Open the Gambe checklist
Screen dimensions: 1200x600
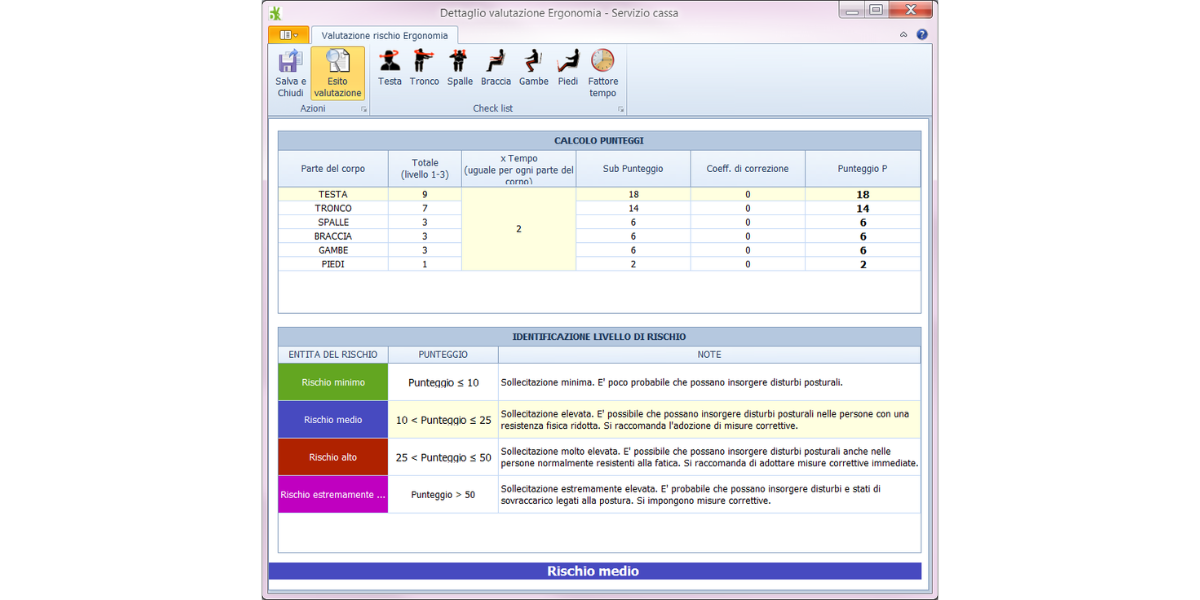(533, 62)
